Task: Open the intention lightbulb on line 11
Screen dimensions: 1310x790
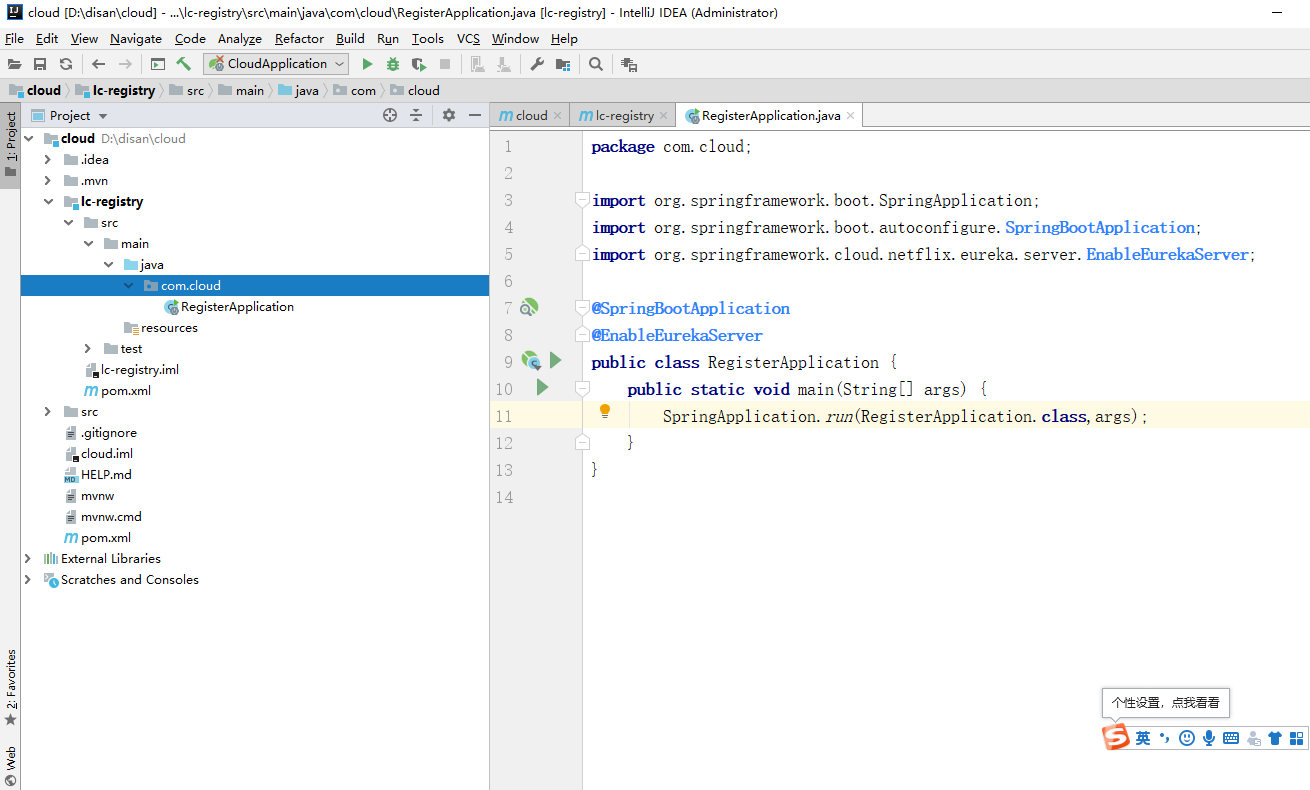Action: tap(605, 410)
